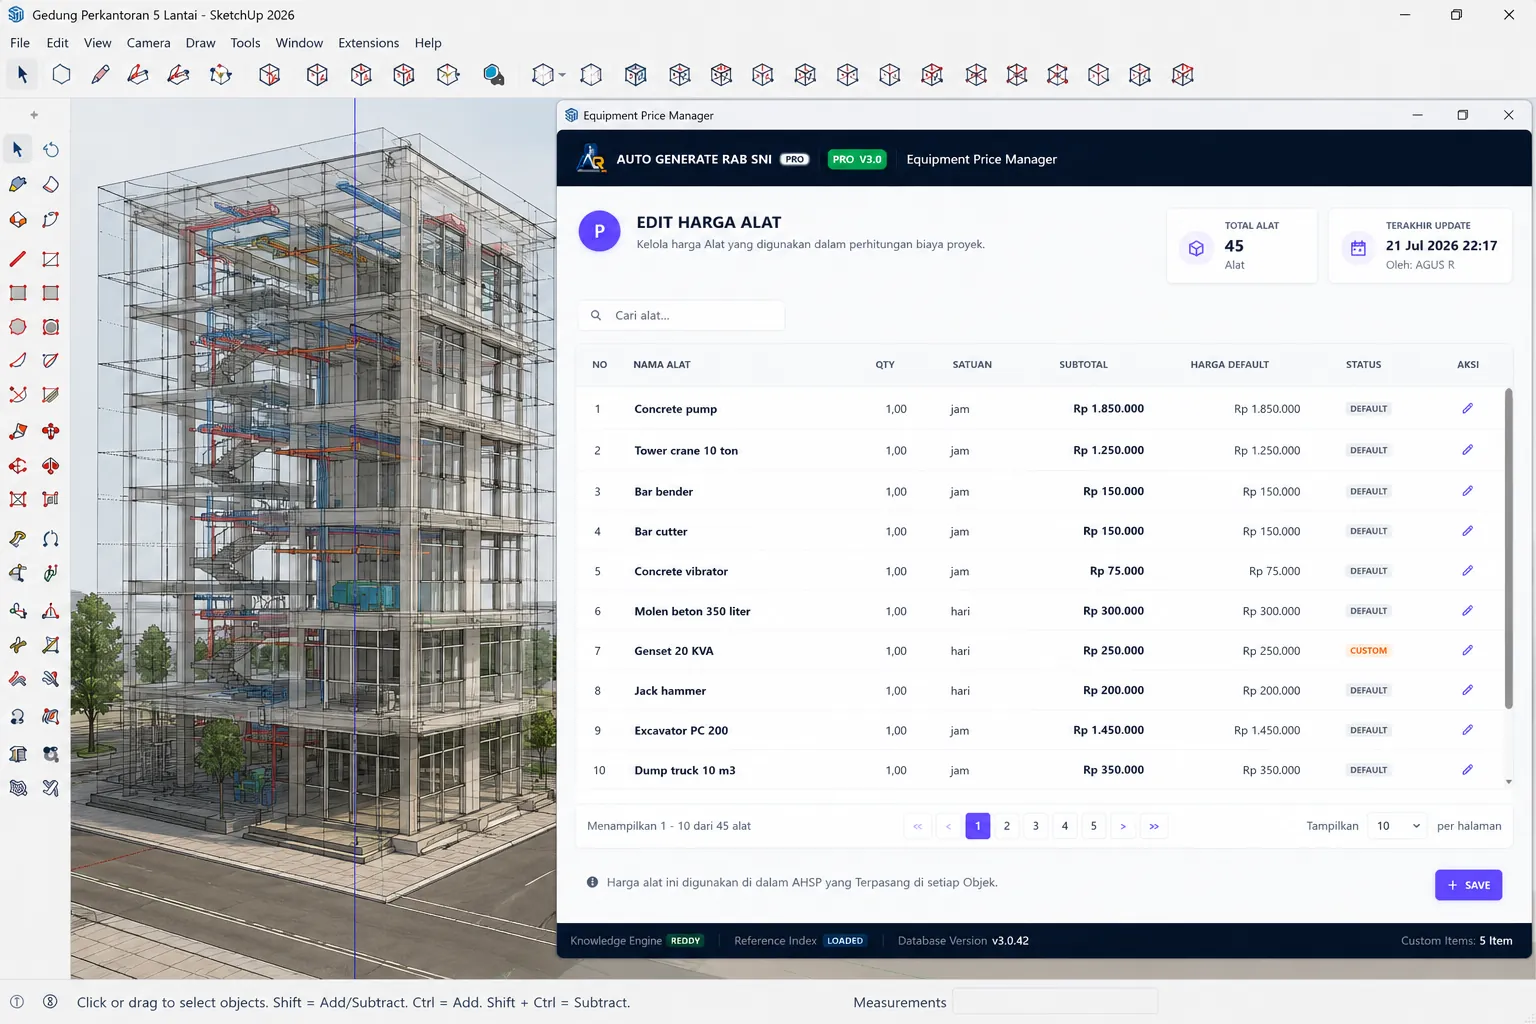This screenshot has height=1024, width=1536.
Task: Activate the red Line tool
Action: point(18,259)
